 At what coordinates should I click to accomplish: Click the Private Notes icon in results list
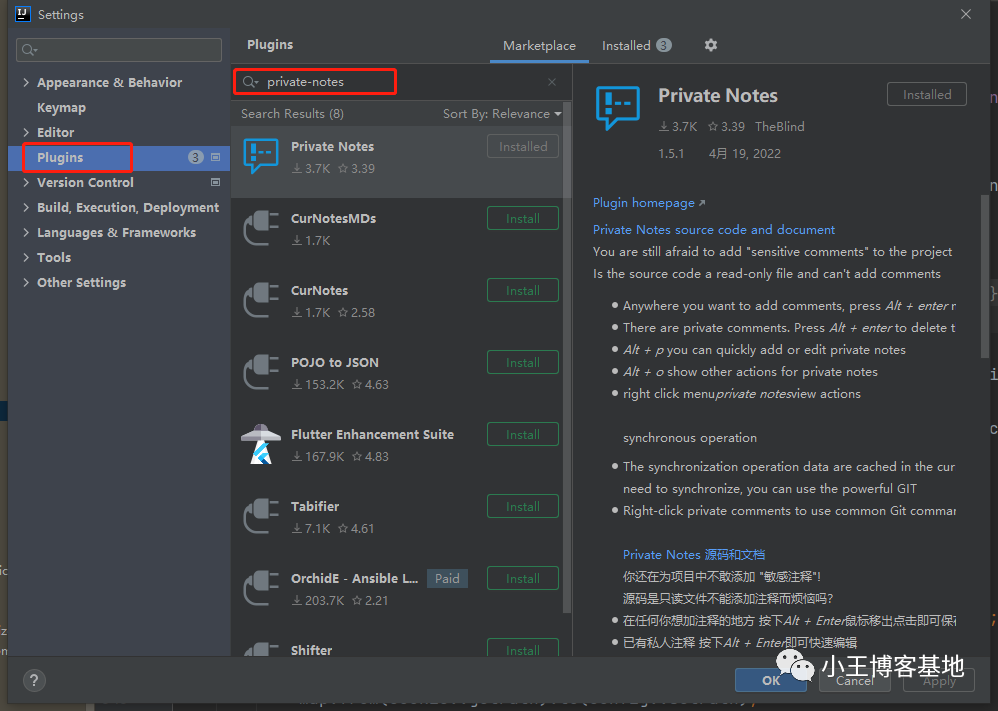[x=261, y=156]
